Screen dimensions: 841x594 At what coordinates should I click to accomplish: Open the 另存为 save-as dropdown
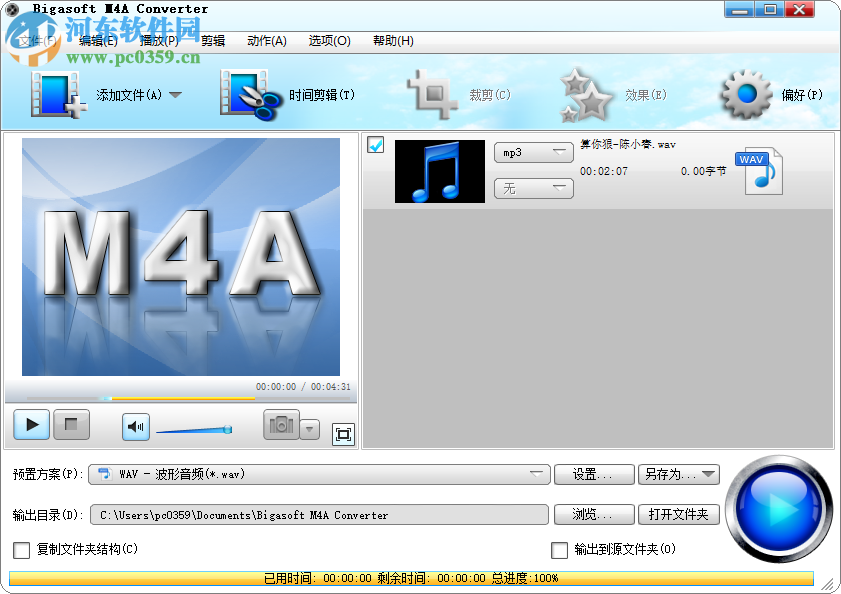709,475
